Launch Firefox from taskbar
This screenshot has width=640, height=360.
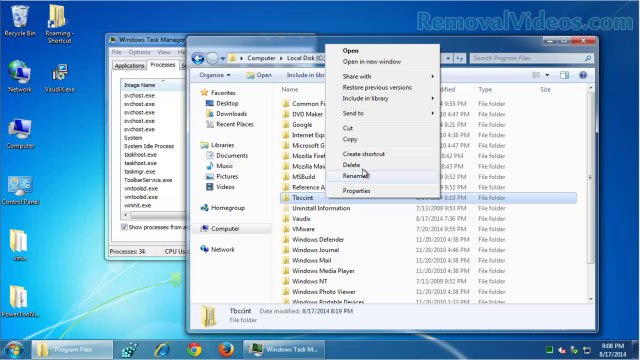click(226, 350)
